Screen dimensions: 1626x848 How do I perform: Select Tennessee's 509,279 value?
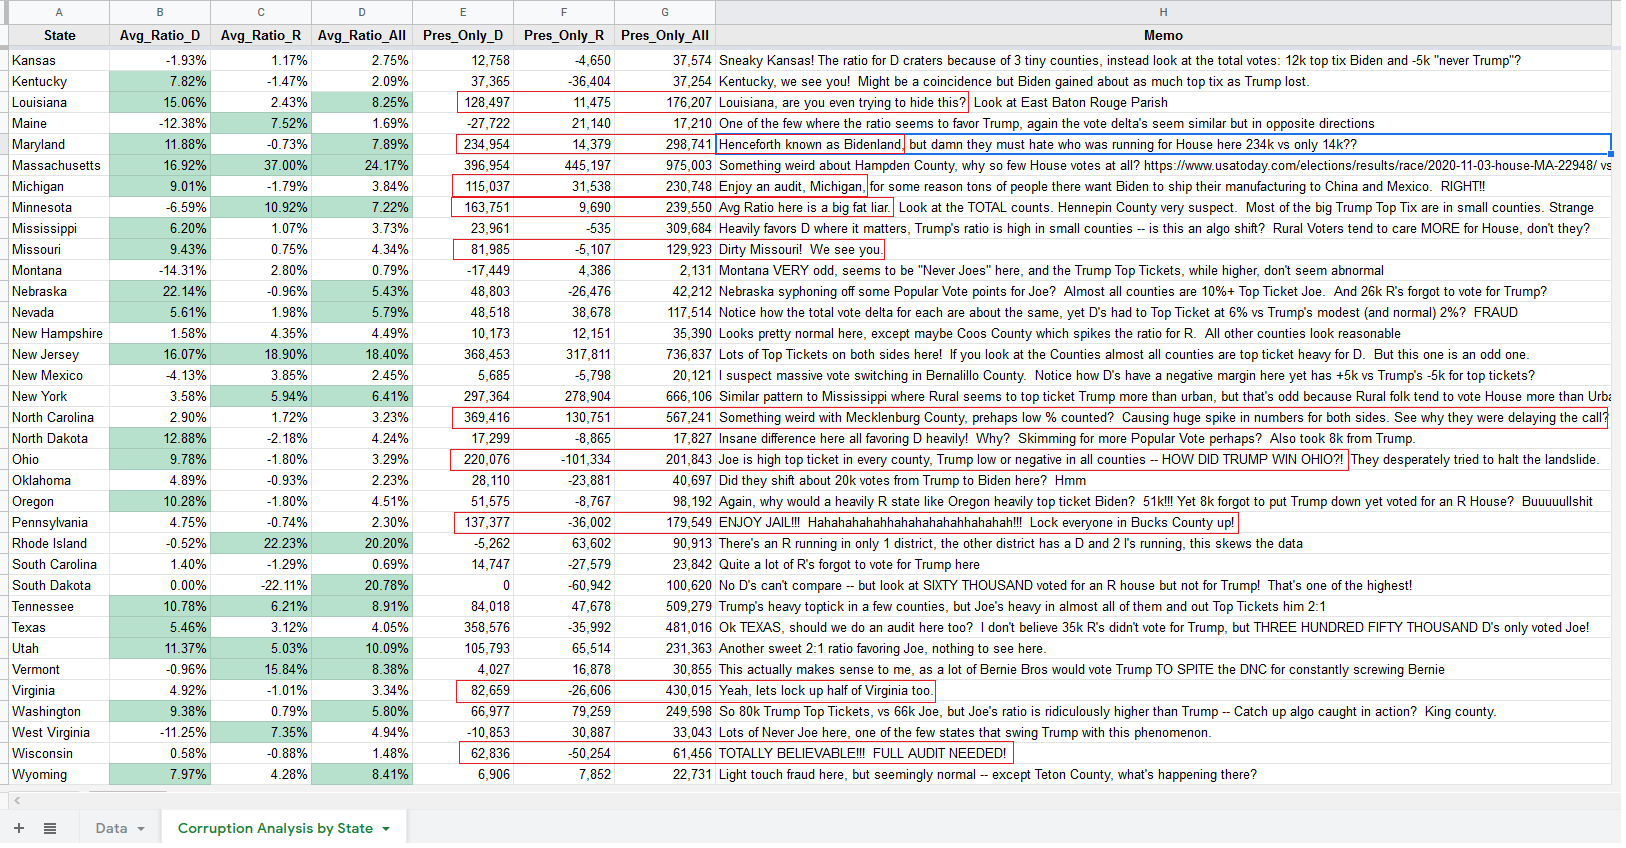coord(665,606)
